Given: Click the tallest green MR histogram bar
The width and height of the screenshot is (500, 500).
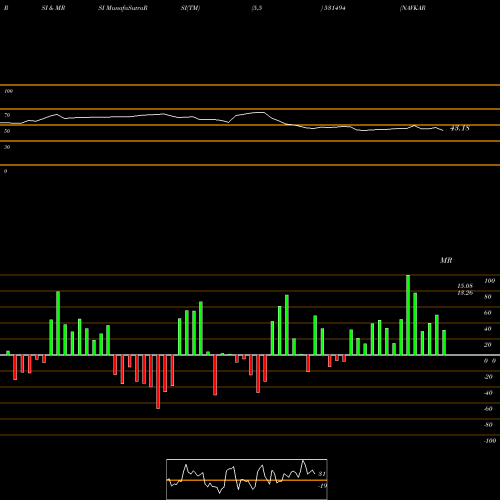Looking at the screenshot, I should click(408, 315).
